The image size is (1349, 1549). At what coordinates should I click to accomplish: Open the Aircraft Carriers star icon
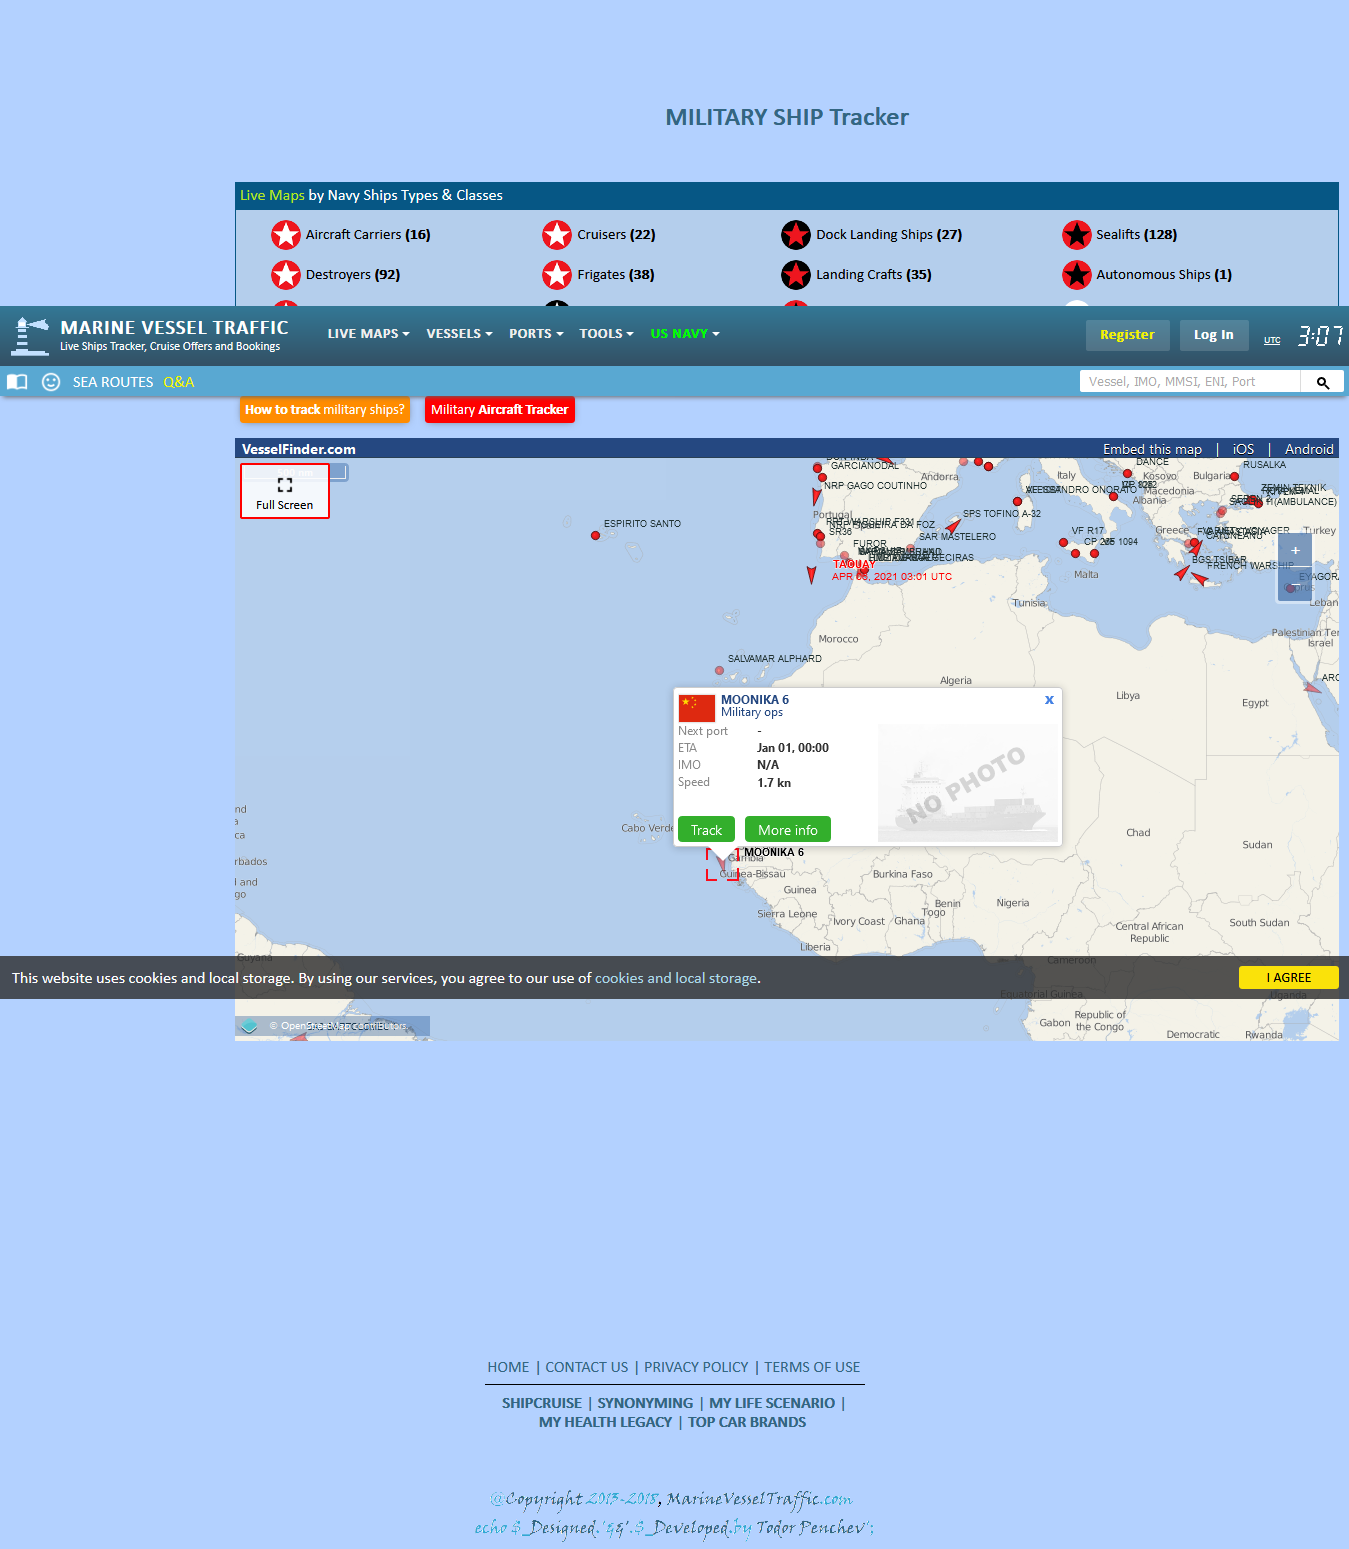point(286,235)
